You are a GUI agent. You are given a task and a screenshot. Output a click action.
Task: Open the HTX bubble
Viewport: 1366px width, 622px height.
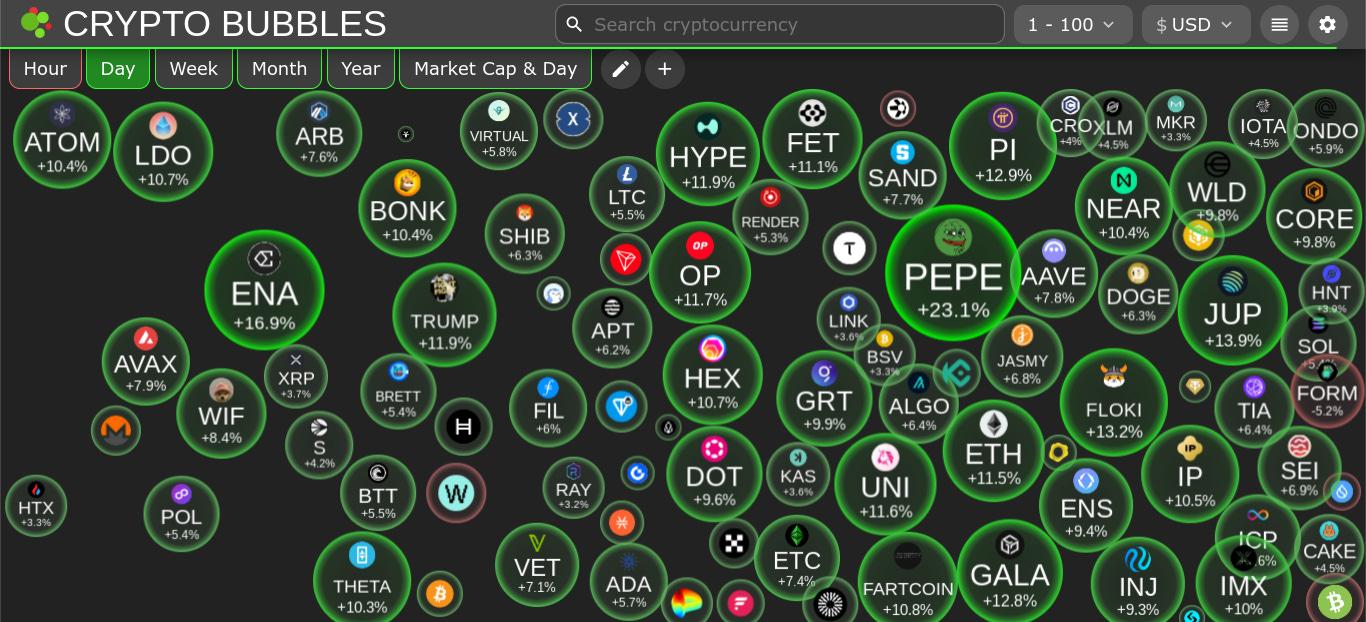pos(36,506)
